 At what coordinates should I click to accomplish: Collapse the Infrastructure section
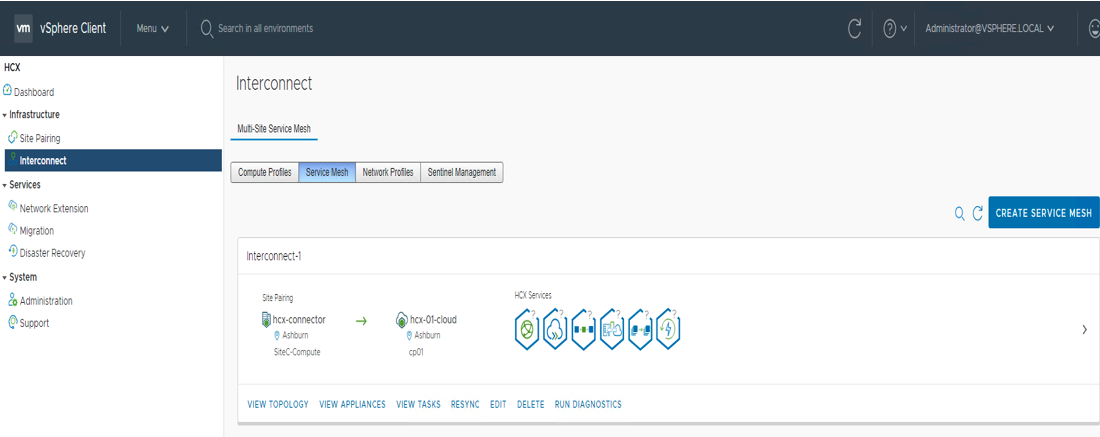pos(4,114)
